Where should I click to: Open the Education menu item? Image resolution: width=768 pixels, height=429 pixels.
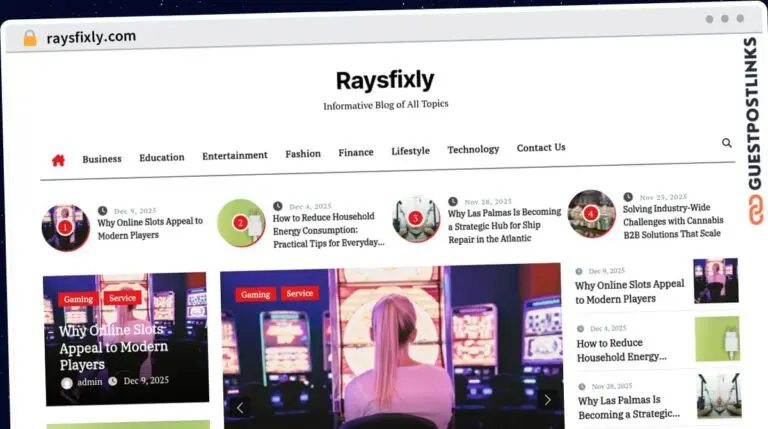point(162,157)
